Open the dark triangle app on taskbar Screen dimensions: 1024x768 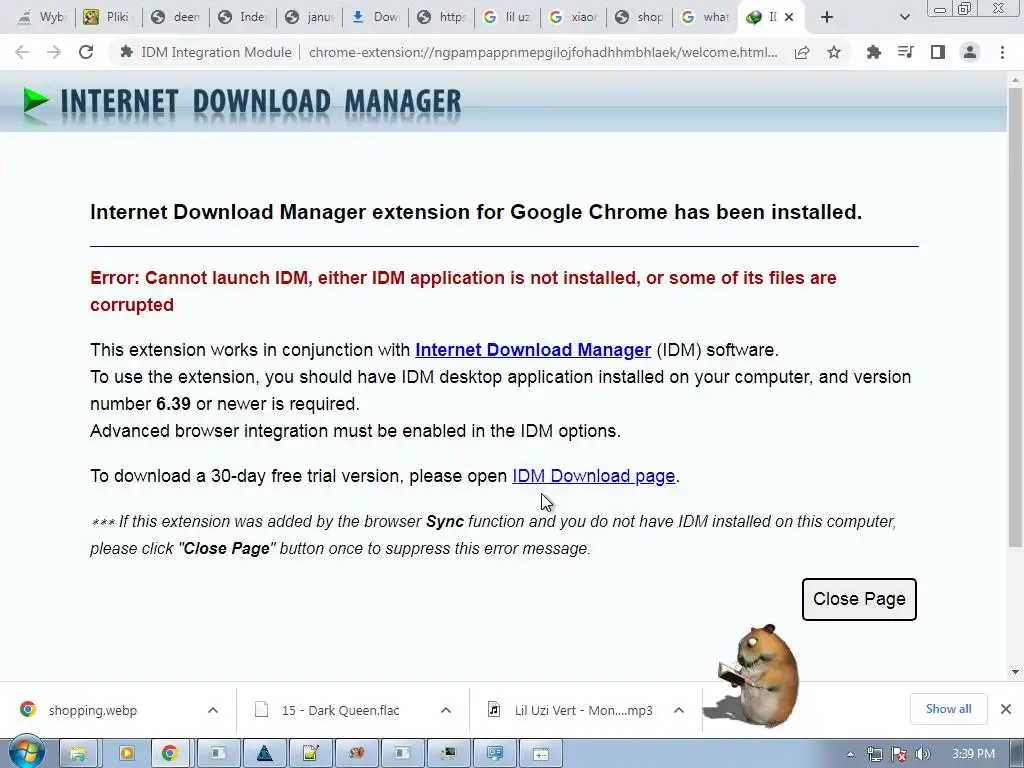click(264, 754)
